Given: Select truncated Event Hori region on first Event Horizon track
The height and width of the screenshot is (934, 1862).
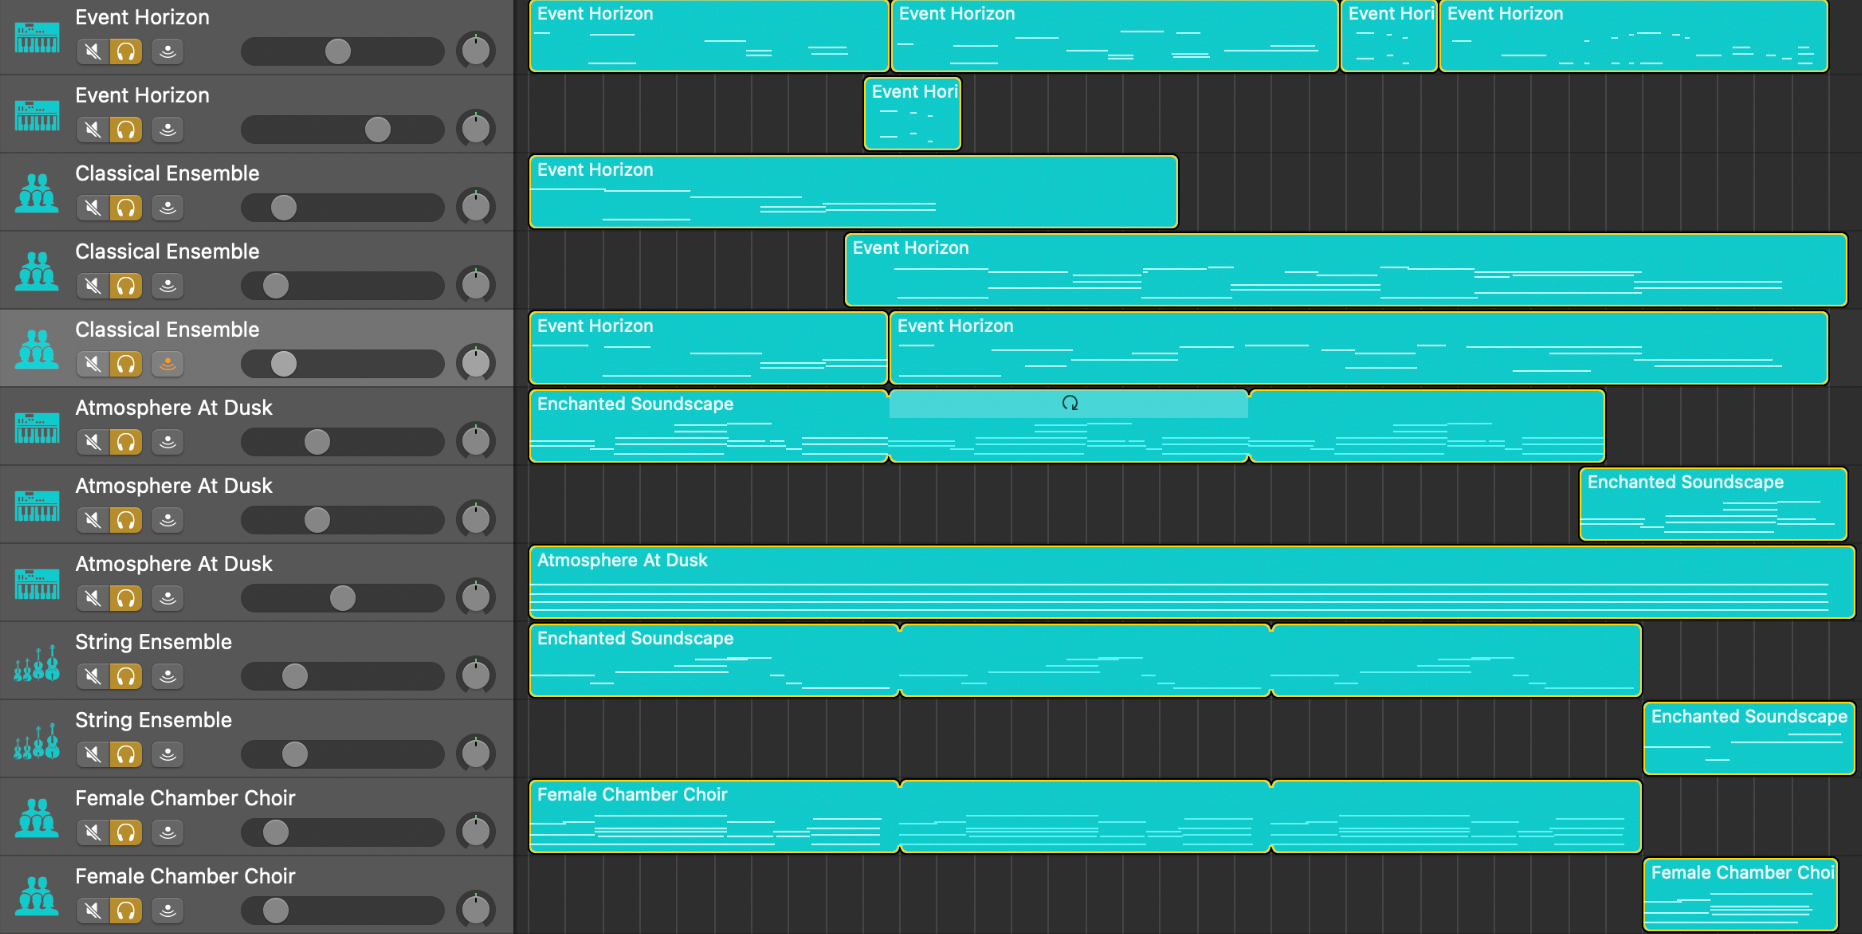Looking at the screenshot, I should click(x=1389, y=36).
